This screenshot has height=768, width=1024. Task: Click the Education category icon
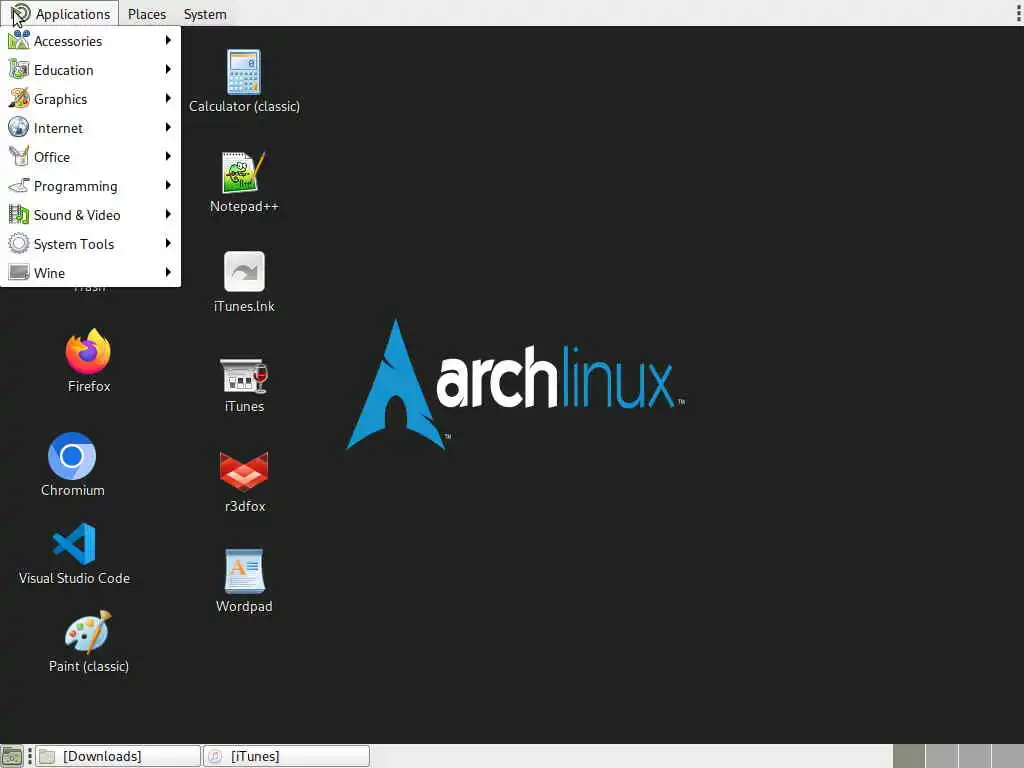[x=18, y=69]
